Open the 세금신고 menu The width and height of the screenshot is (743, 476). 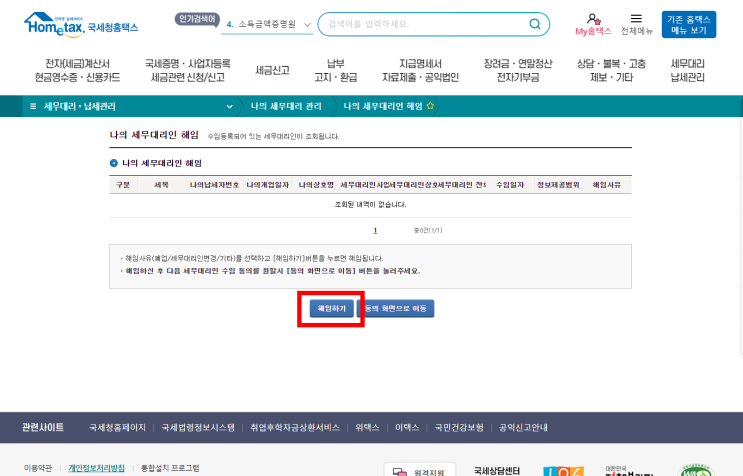point(272,71)
